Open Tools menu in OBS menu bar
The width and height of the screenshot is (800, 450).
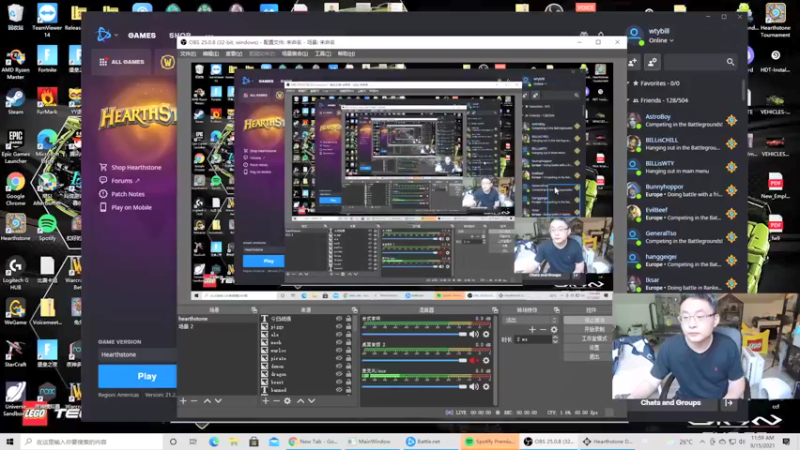(x=322, y=54)
